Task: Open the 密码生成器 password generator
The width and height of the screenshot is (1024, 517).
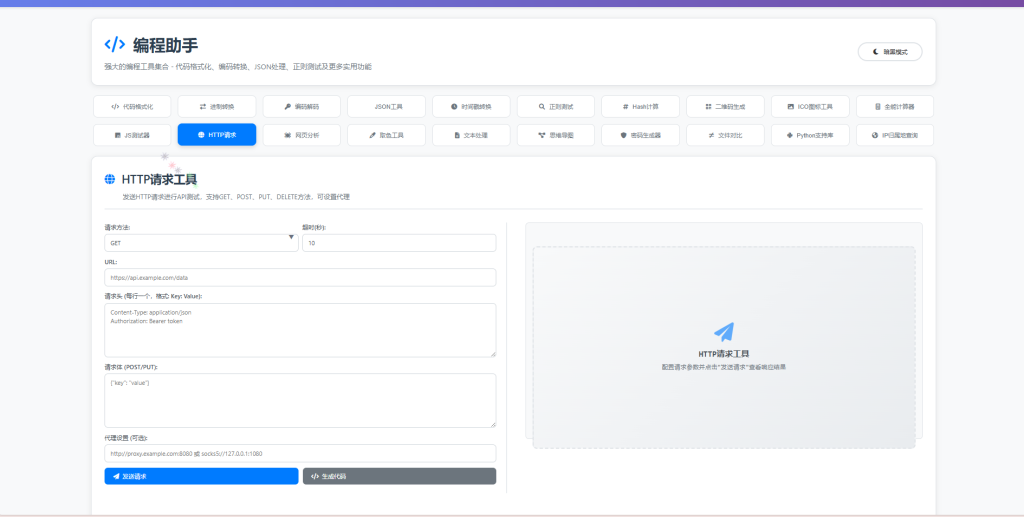Action: pyautogui.click(x=640, y=134)
